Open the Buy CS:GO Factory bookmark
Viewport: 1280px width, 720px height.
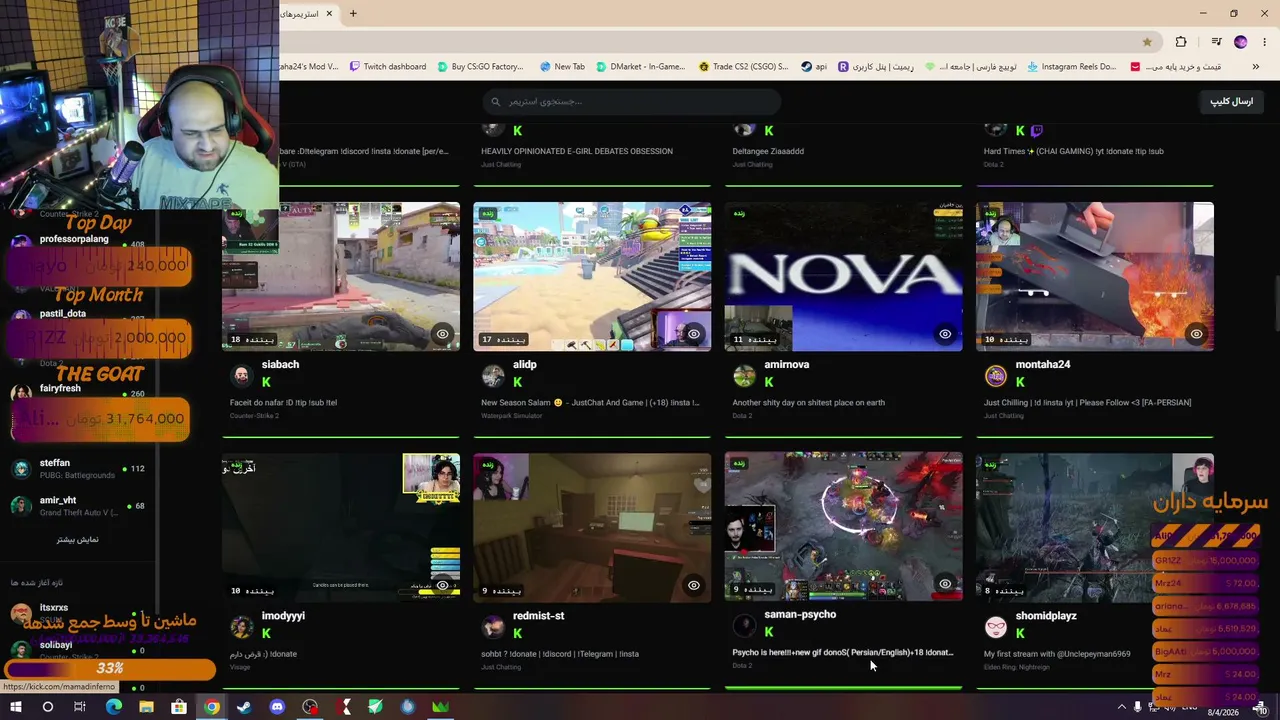pyautogui.click(x=480, y=67)
